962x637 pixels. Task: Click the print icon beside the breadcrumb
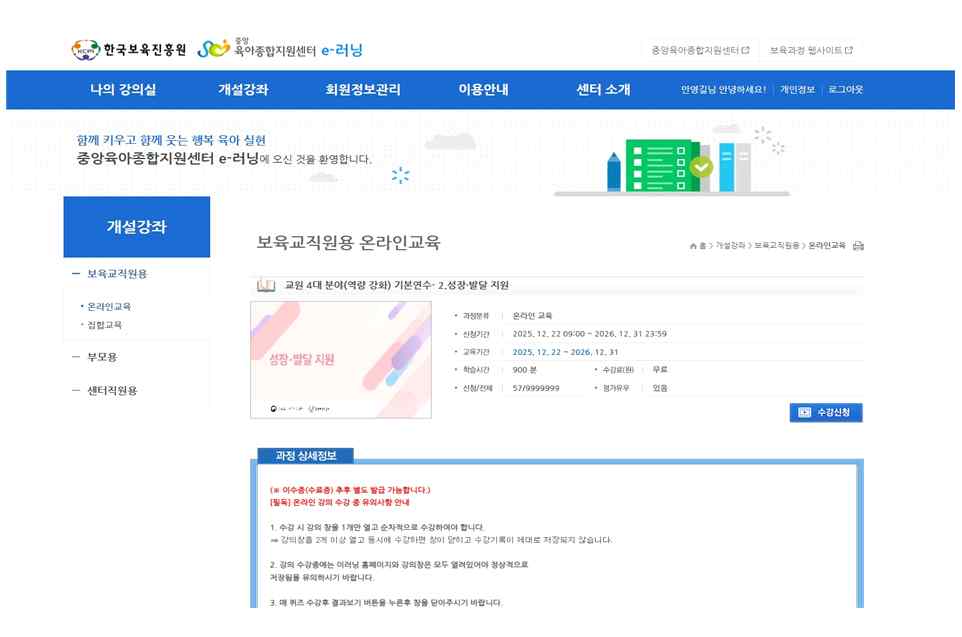(857, 246)
